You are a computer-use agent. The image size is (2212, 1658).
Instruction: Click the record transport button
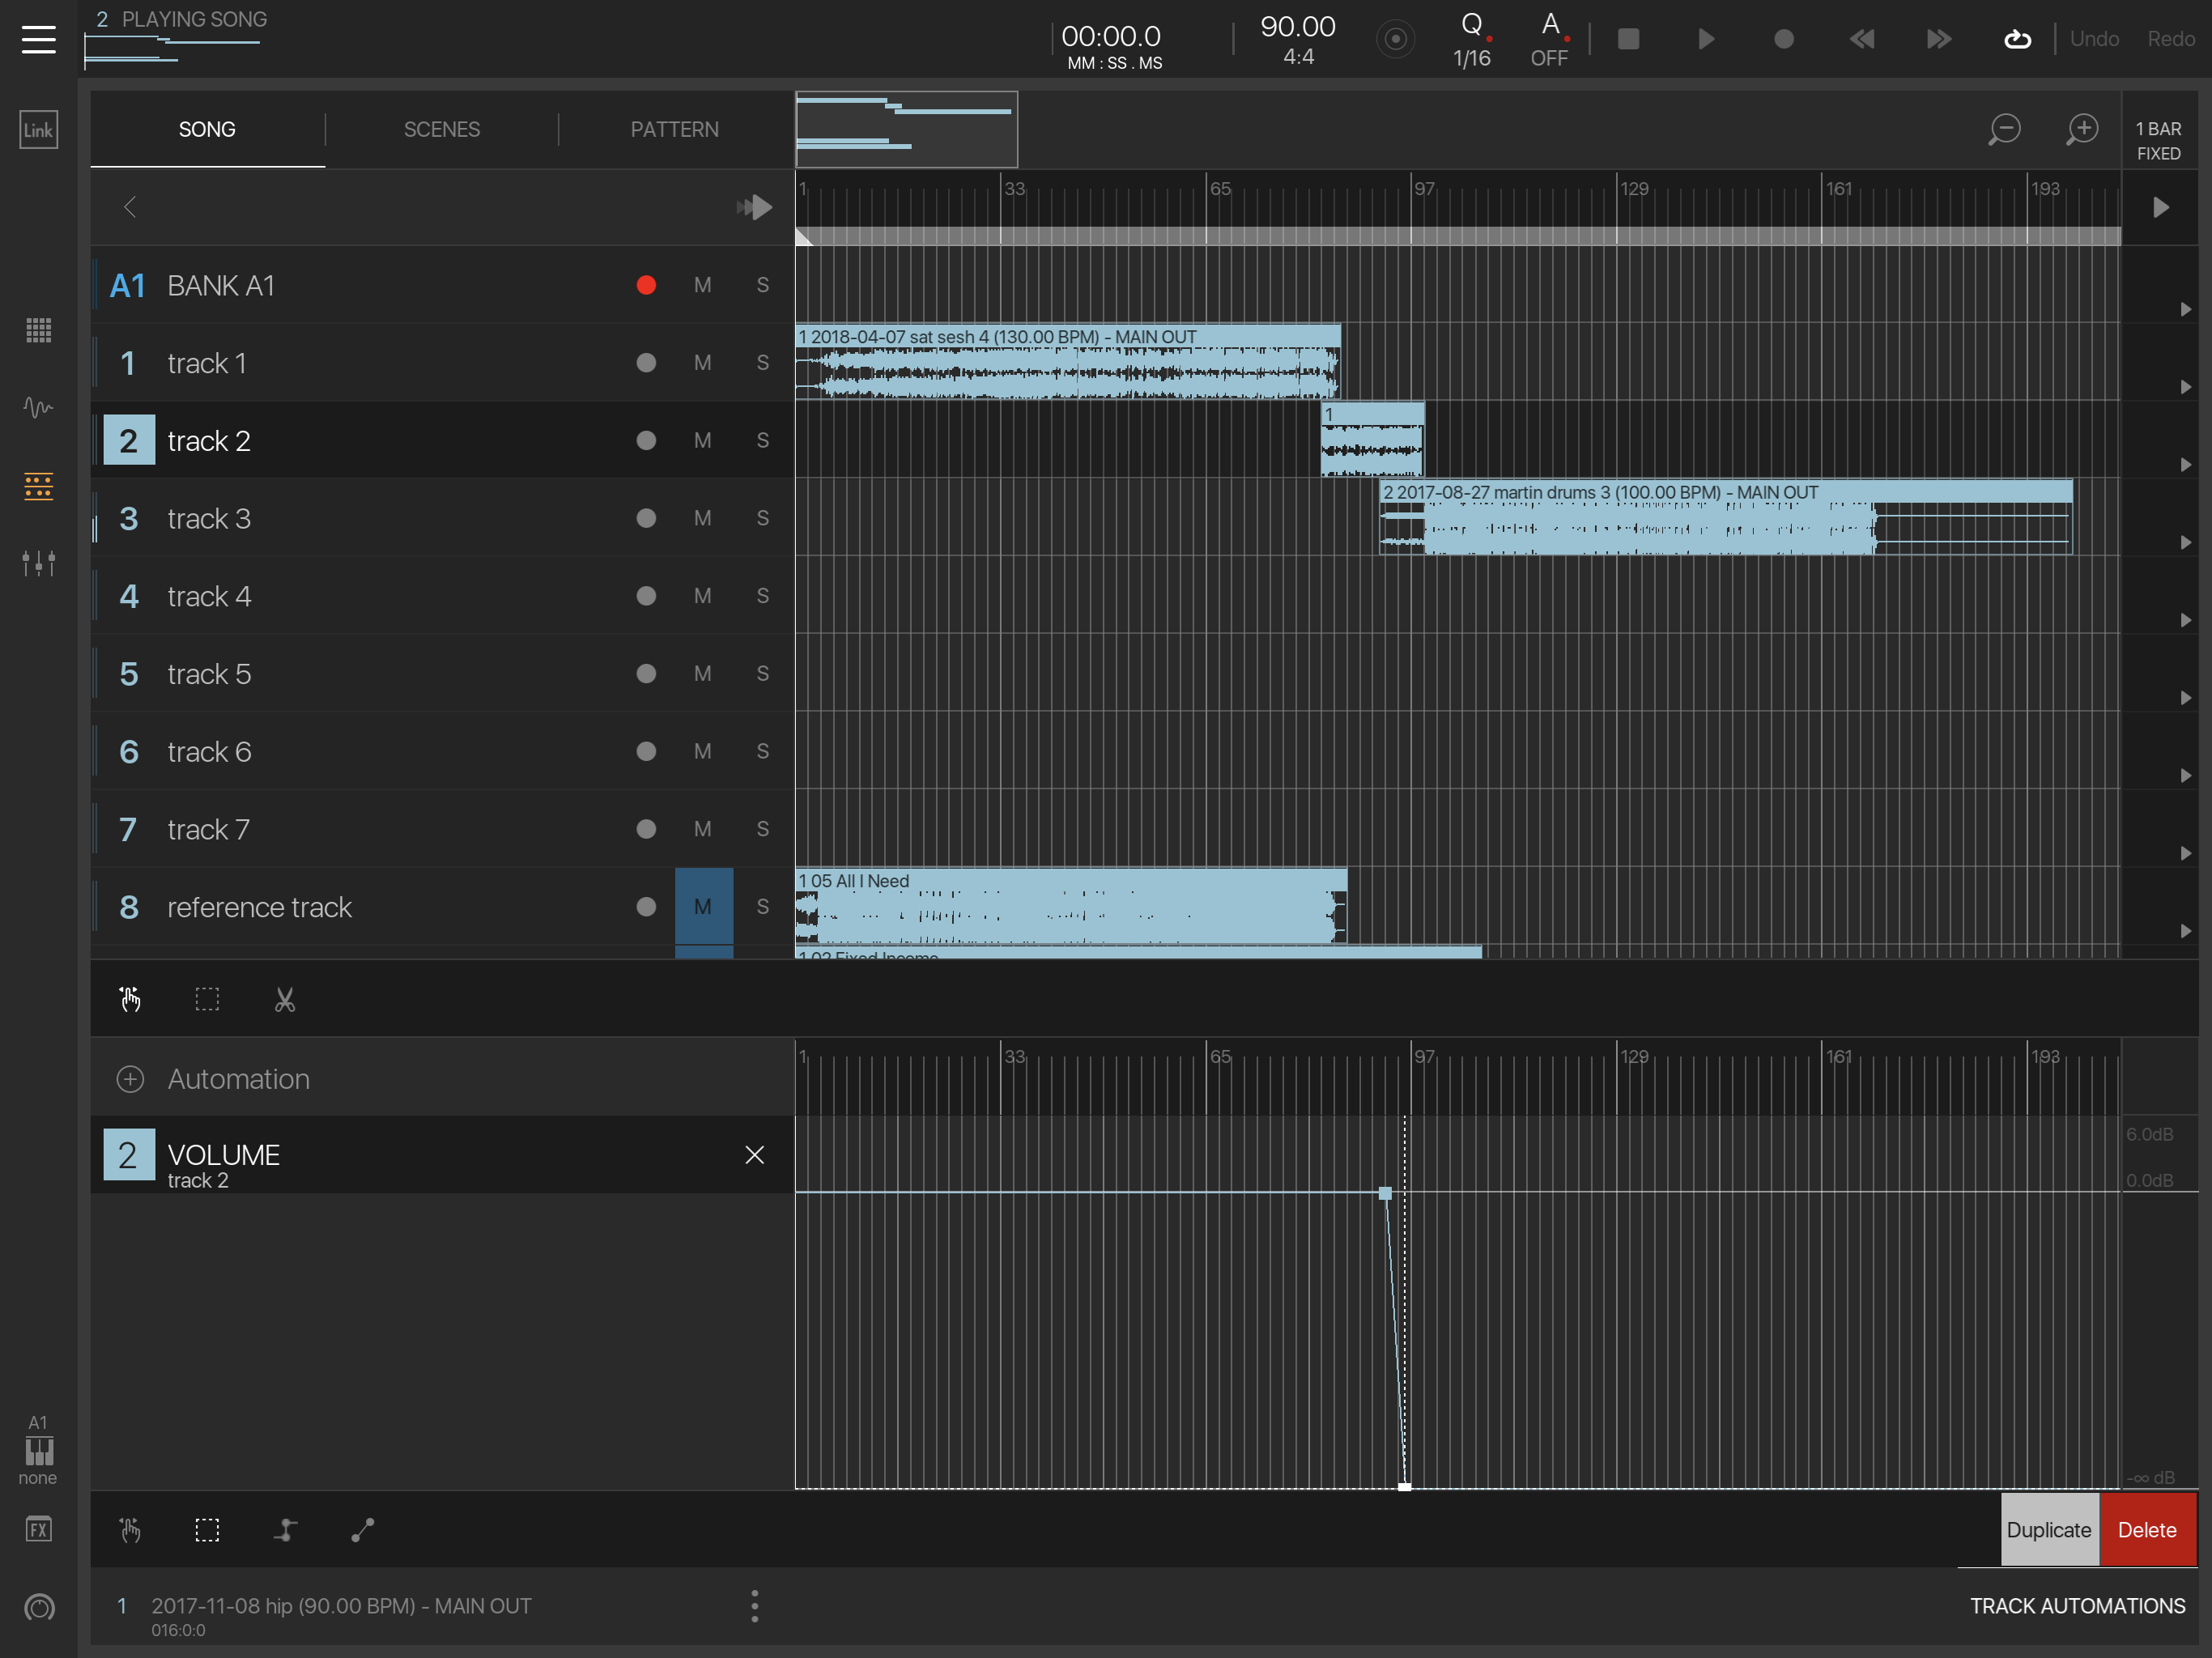1783,39
